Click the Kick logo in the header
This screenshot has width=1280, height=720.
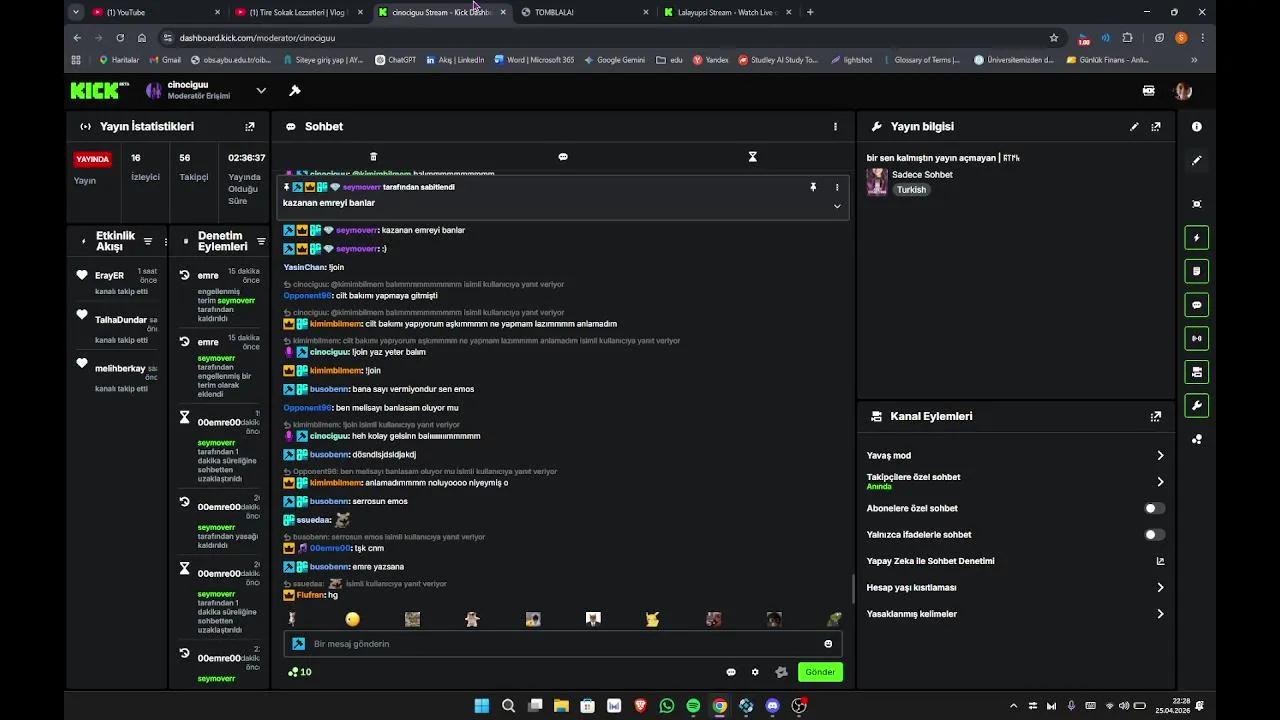[x=99, y=91]
